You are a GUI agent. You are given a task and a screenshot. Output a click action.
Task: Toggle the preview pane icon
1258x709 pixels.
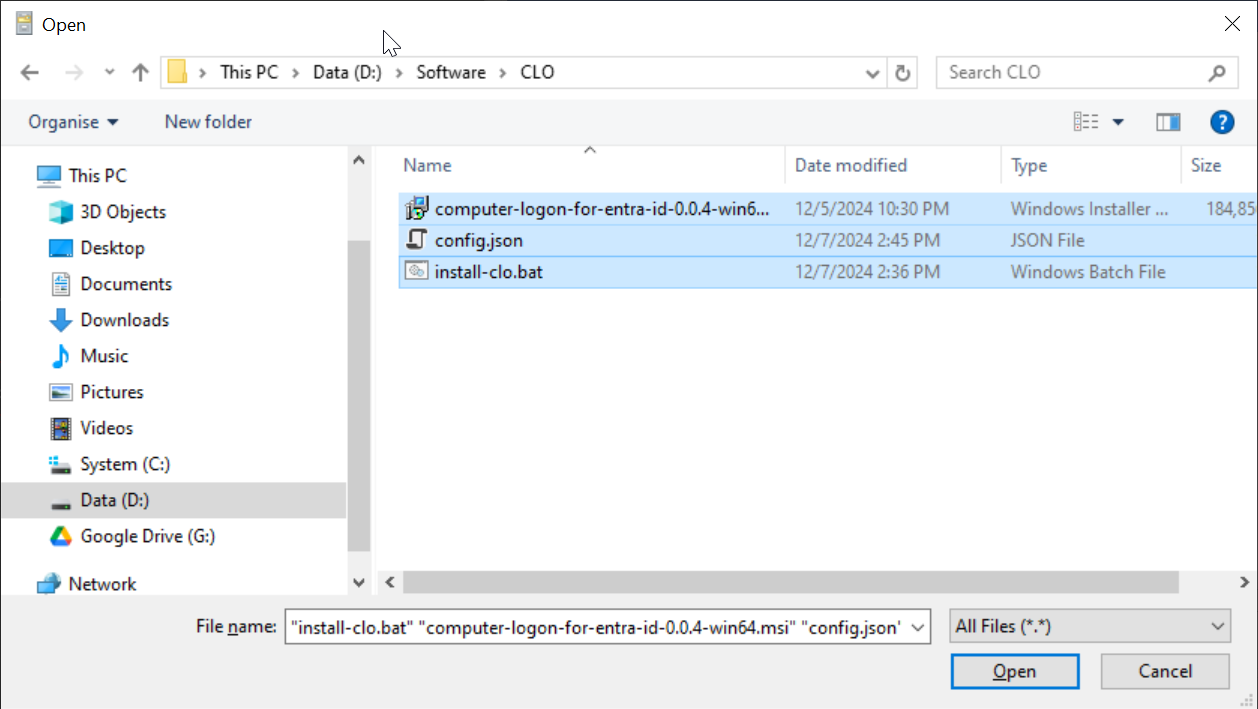click(1167, 122)
